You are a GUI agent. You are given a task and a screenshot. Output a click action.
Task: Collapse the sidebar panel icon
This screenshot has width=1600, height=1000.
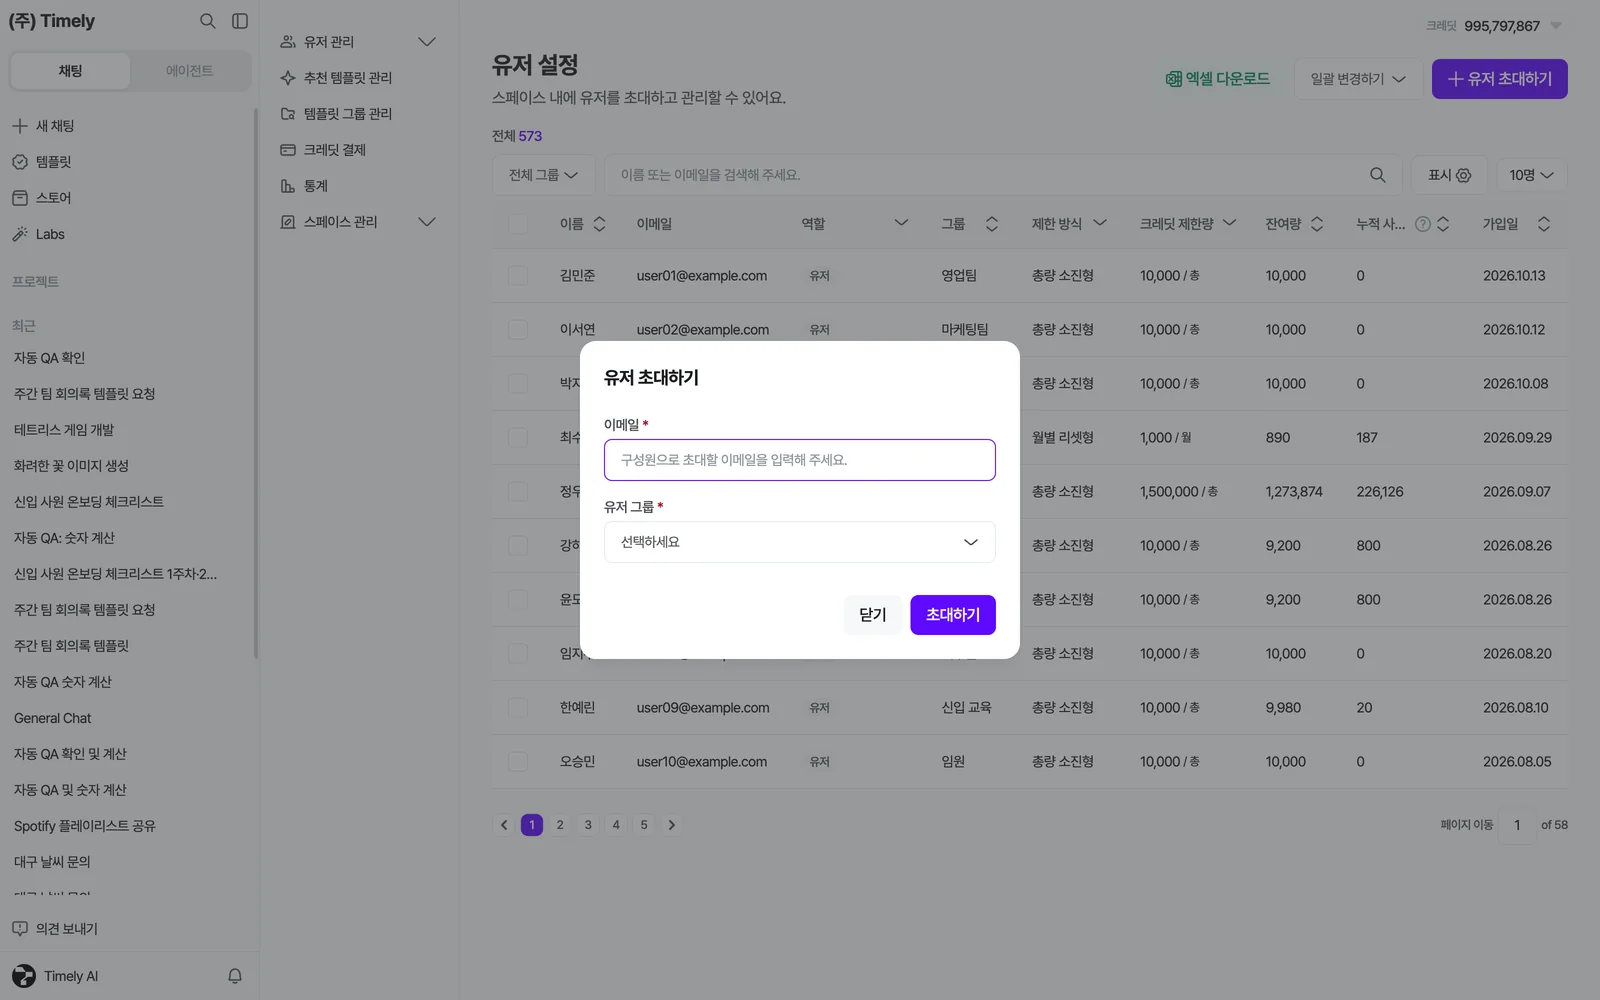coord(240,21)
